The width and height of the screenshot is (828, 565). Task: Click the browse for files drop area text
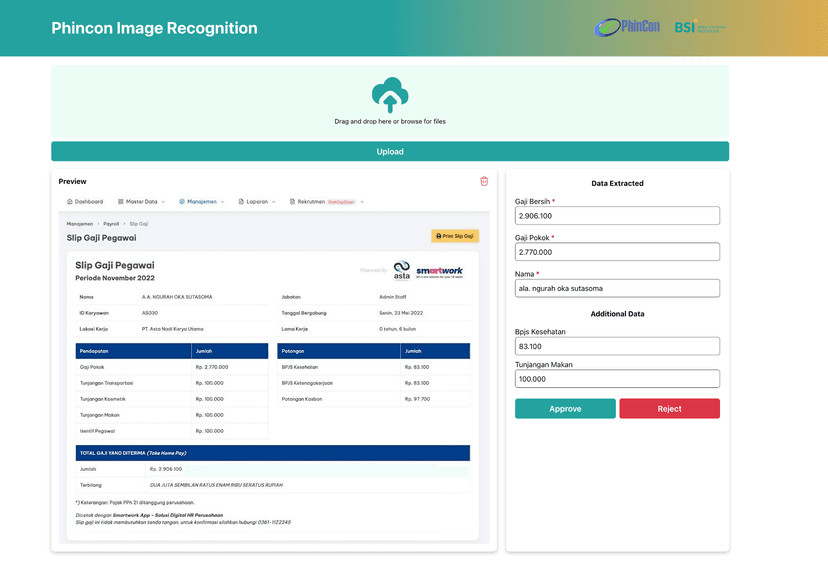(390, 121)
